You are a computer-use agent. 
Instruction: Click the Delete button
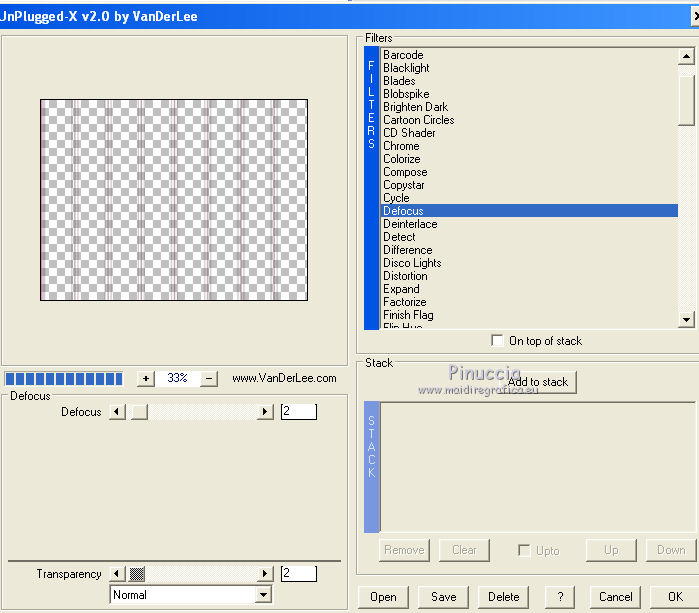point(503,597)
